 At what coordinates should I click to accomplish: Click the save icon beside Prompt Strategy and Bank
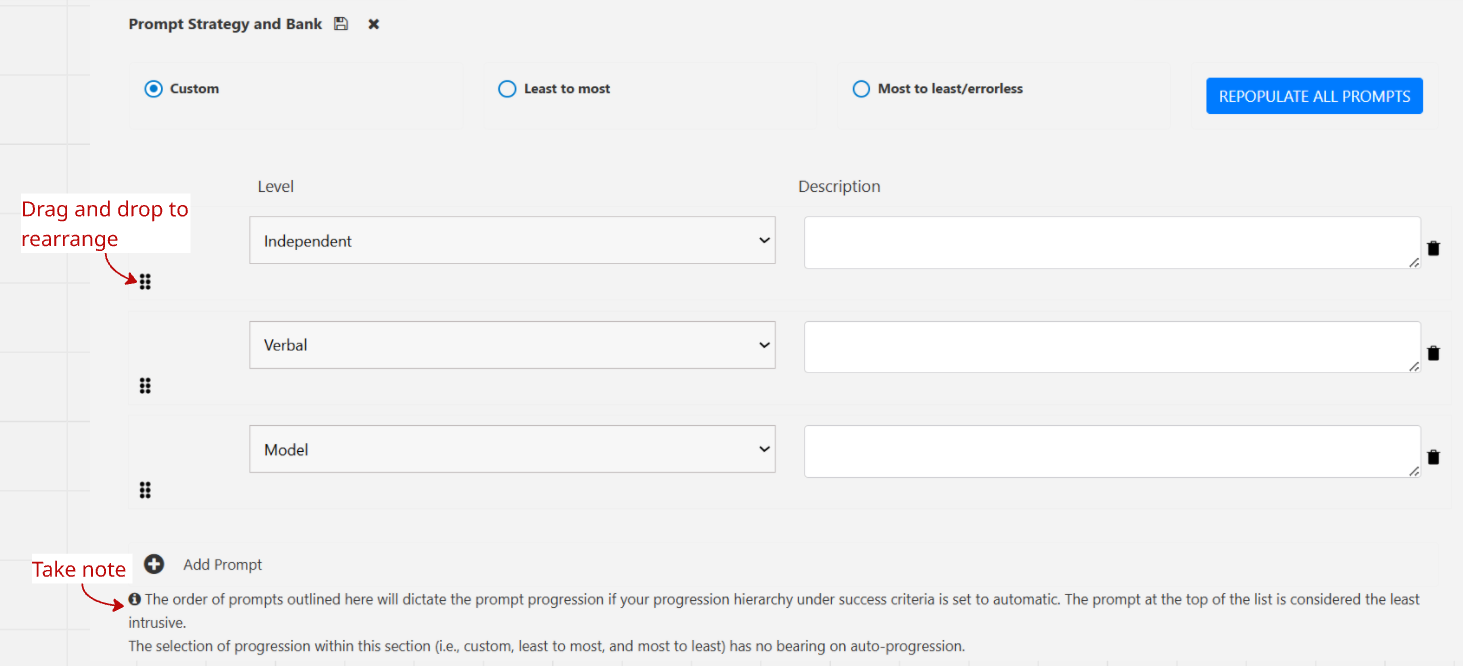click(341, 24)
